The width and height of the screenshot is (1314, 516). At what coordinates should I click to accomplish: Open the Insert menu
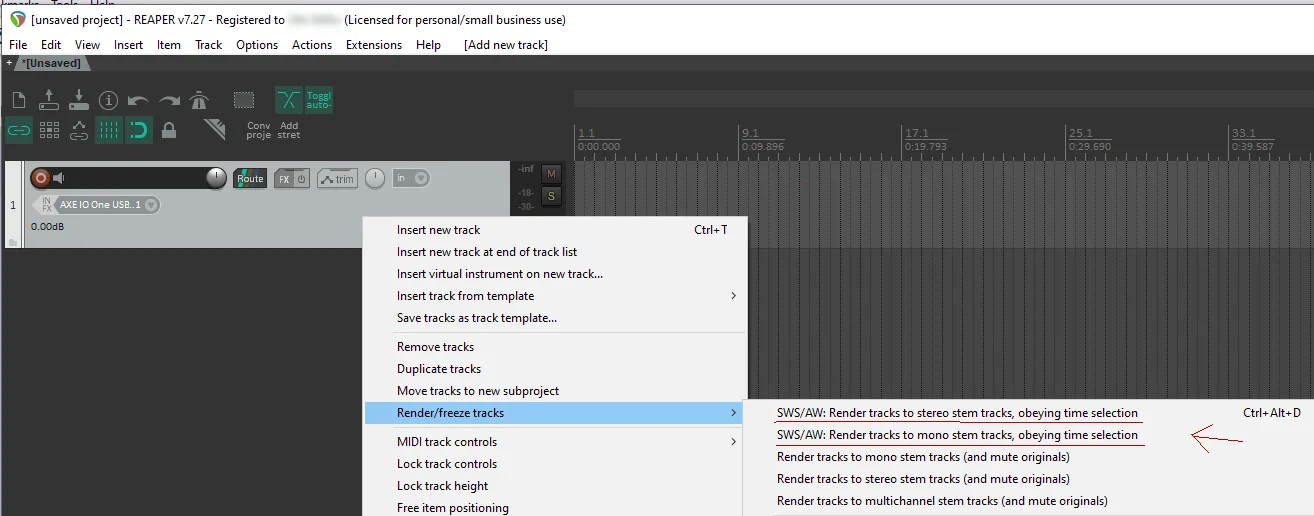point(128,45)
